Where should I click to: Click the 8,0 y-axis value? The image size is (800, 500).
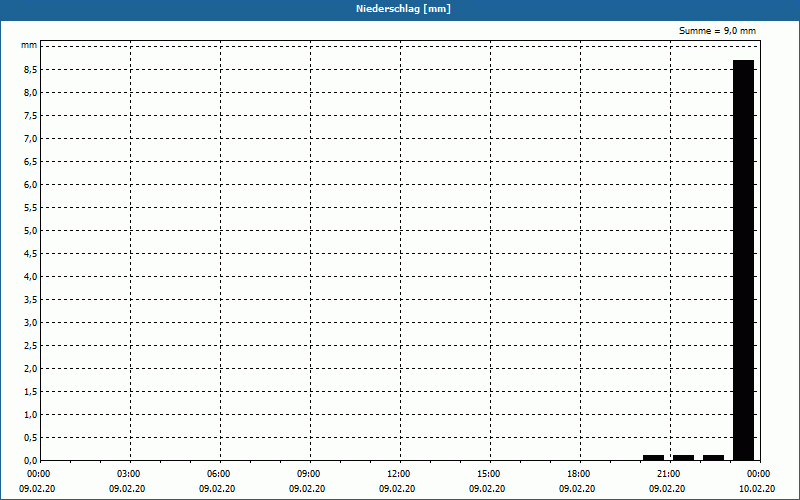click(31, 92)
